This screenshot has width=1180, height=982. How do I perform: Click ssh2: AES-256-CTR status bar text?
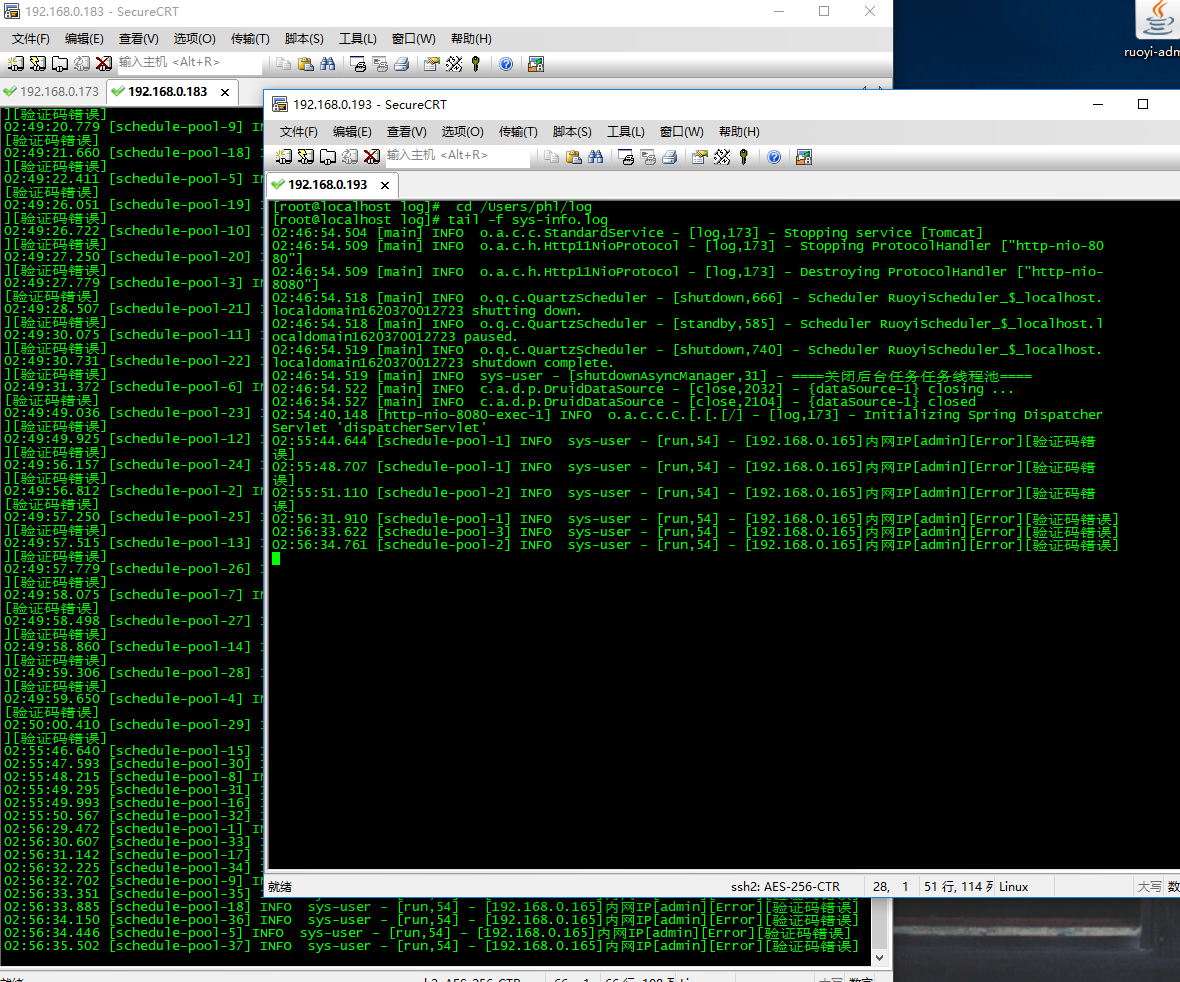tap(785, 886)
